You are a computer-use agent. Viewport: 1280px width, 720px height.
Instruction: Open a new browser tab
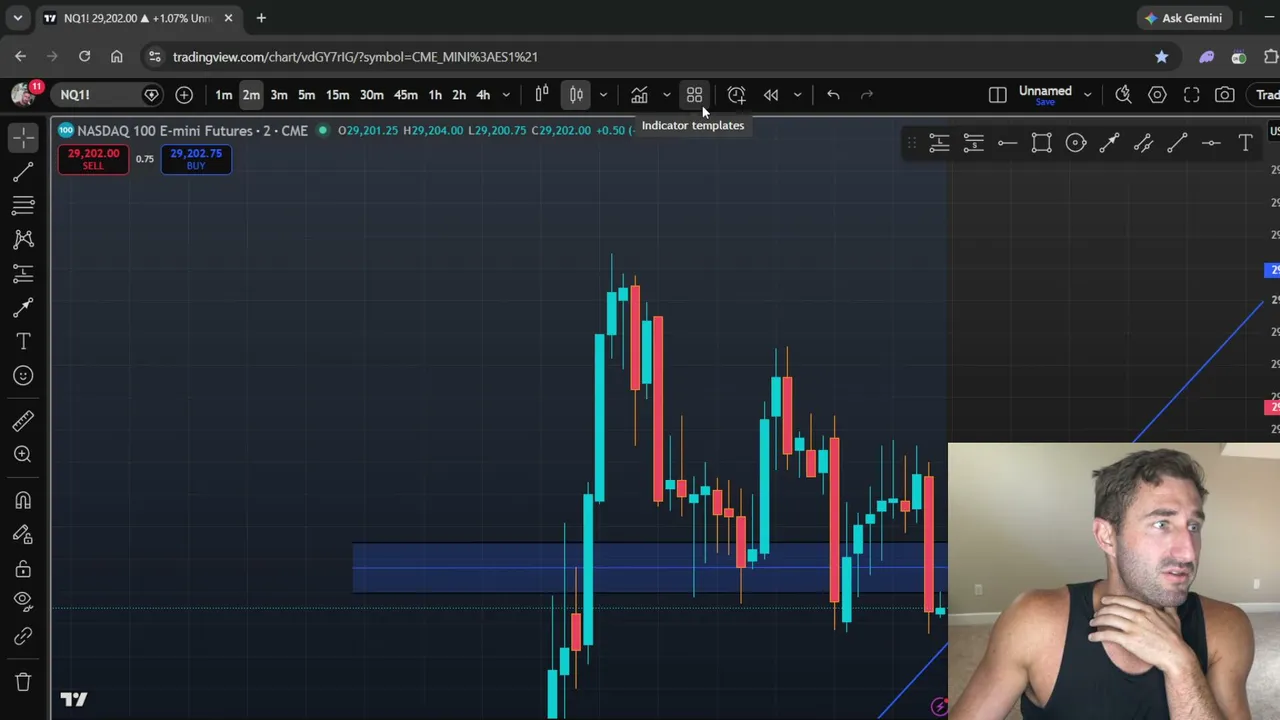click(261, 18)
